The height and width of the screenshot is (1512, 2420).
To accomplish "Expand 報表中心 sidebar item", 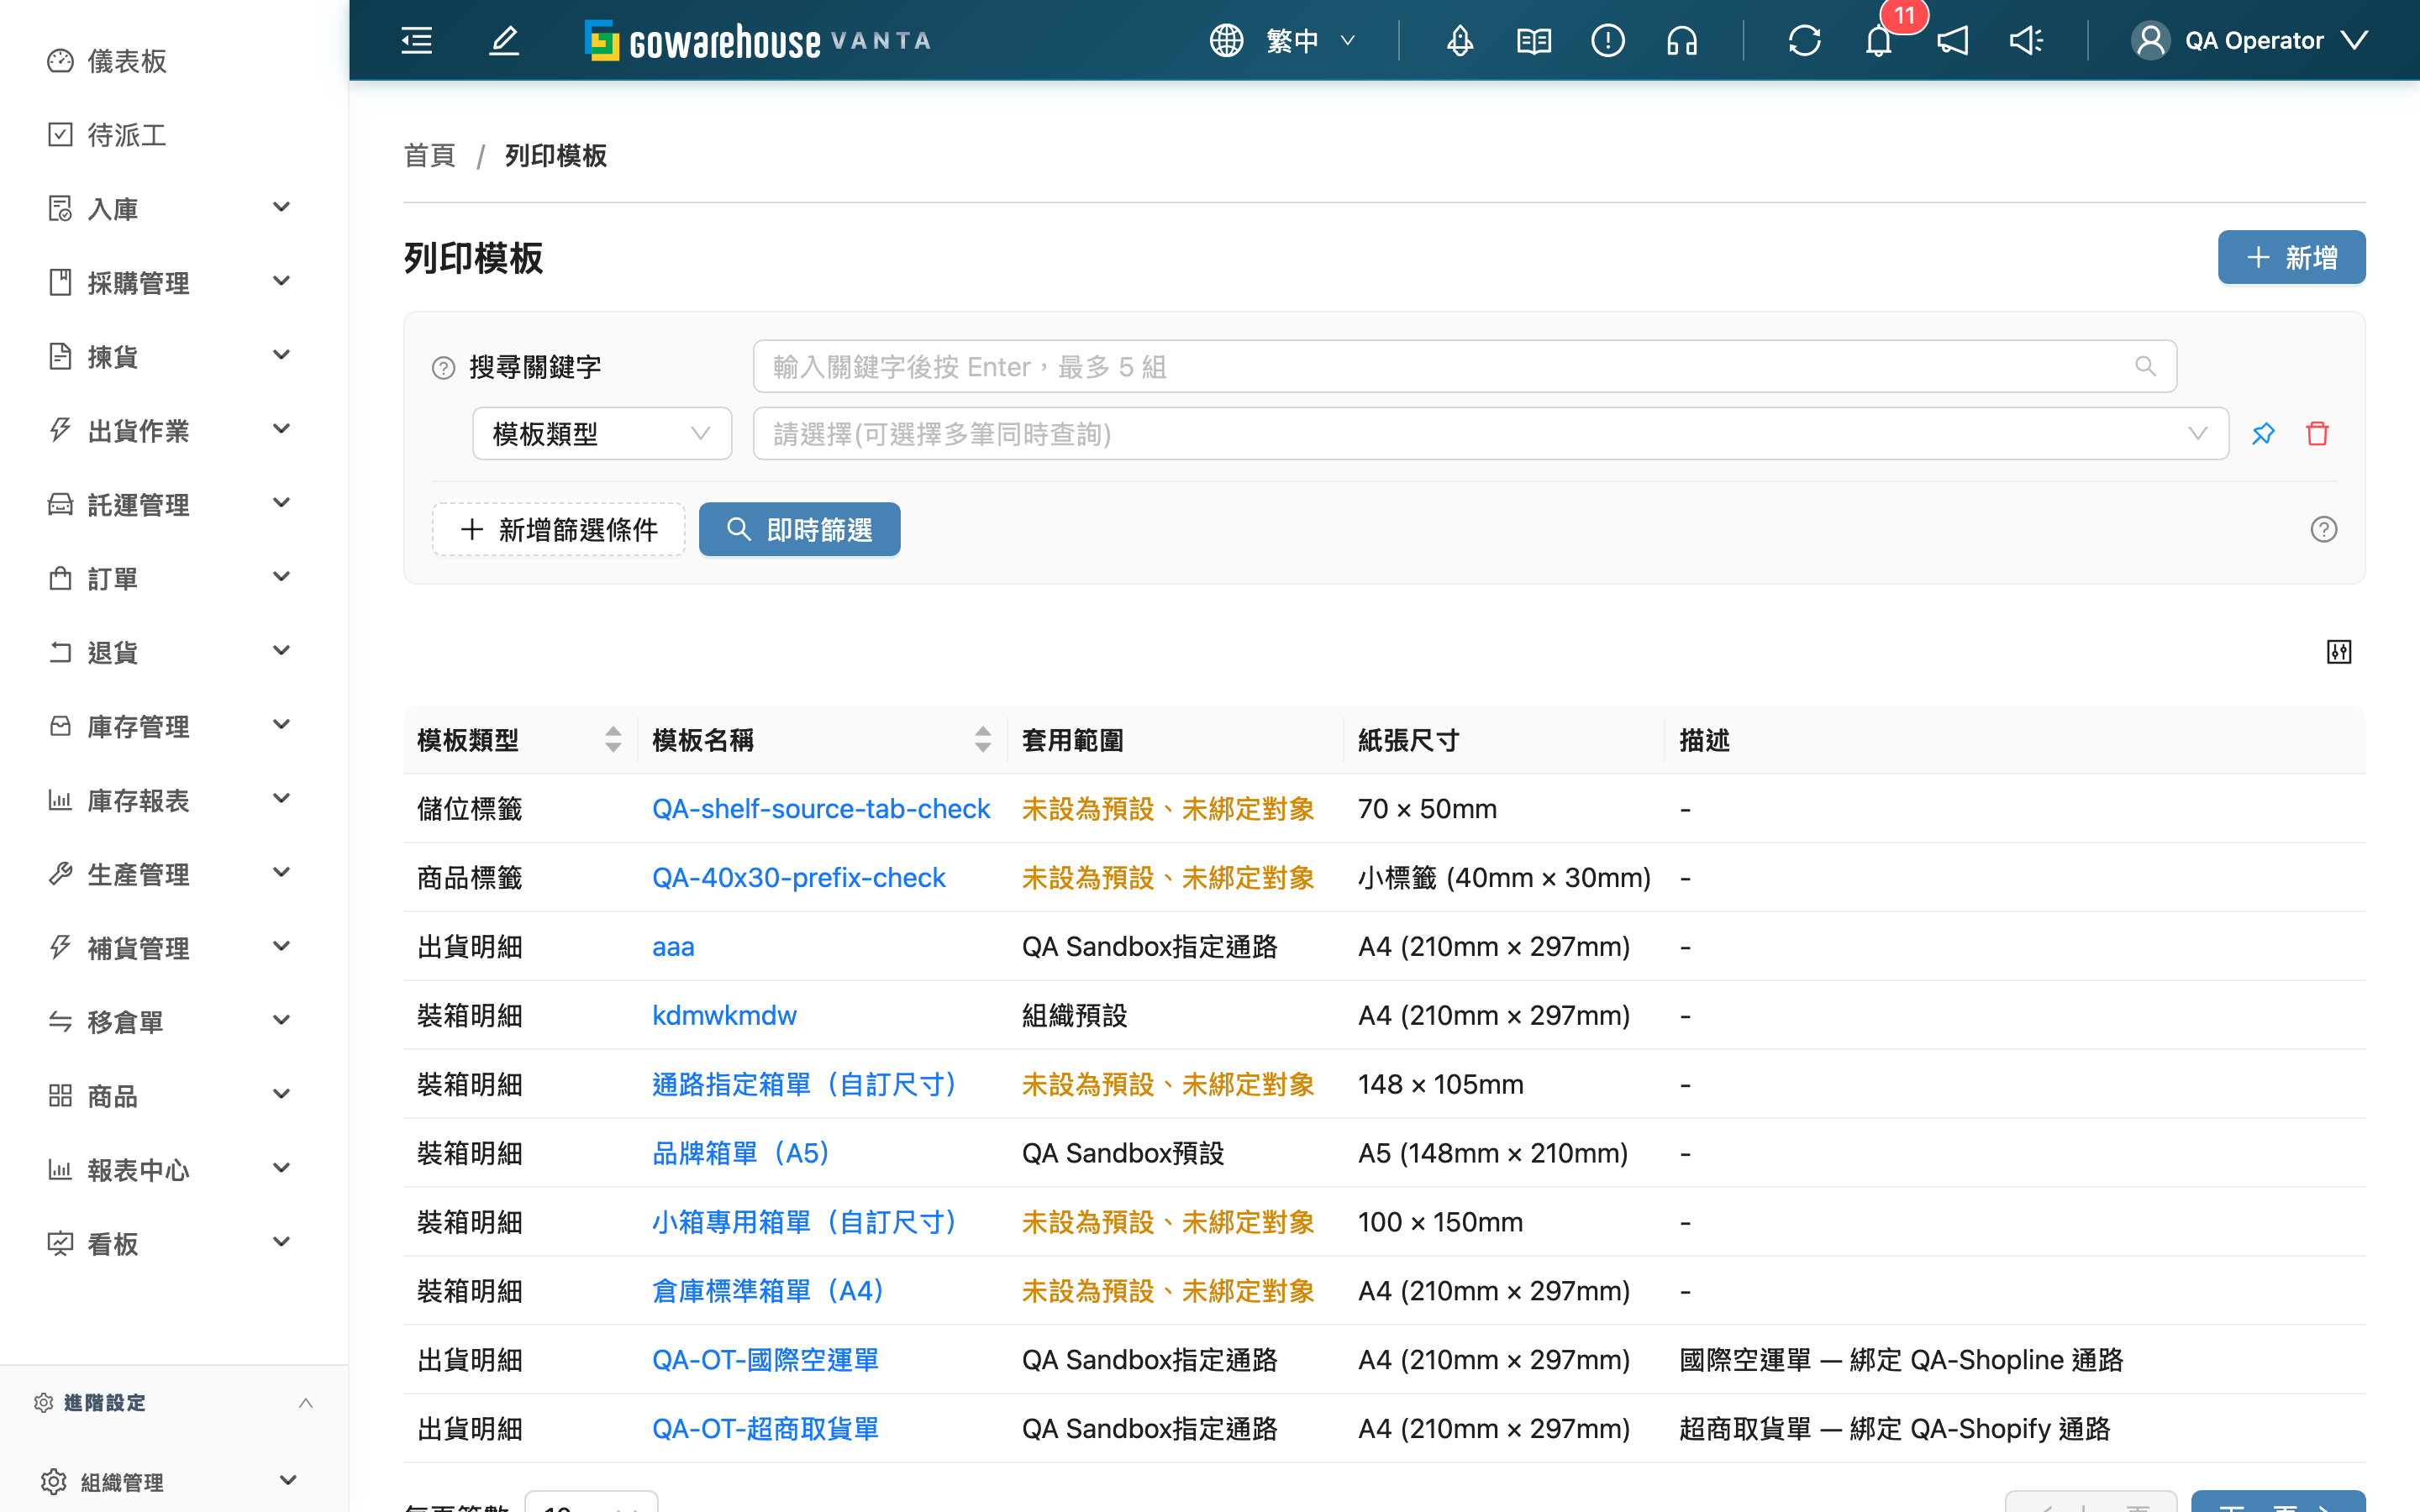I will [170, 1169].
